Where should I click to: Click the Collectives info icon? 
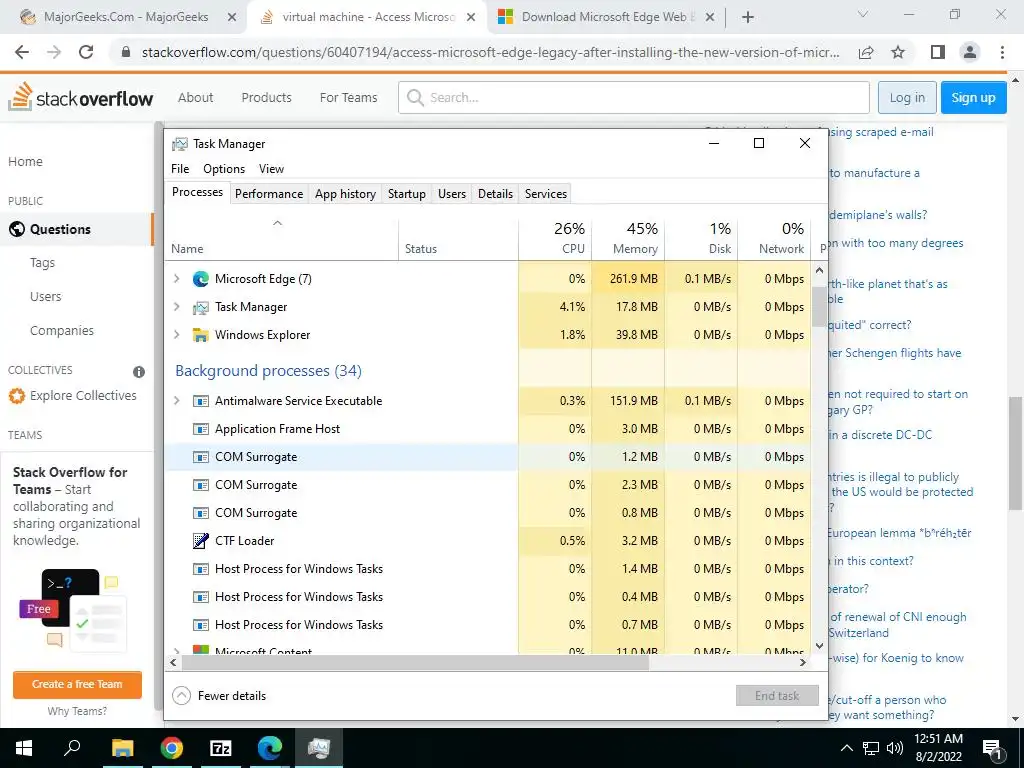point(139,372)
